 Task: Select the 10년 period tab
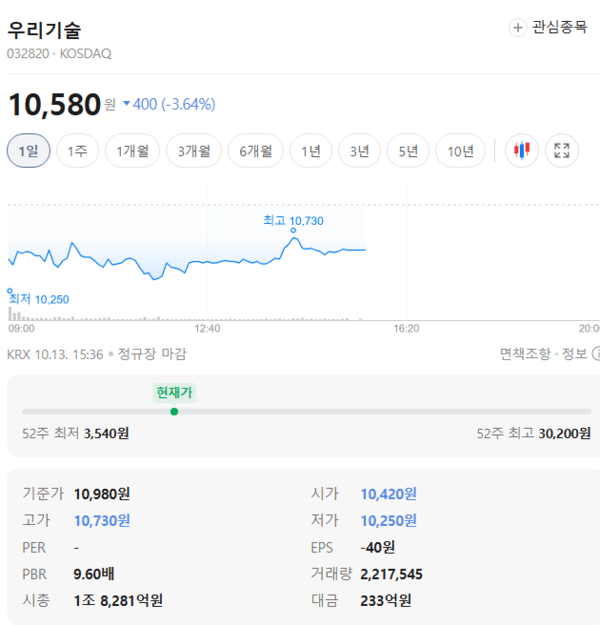(x=460, y=151)
